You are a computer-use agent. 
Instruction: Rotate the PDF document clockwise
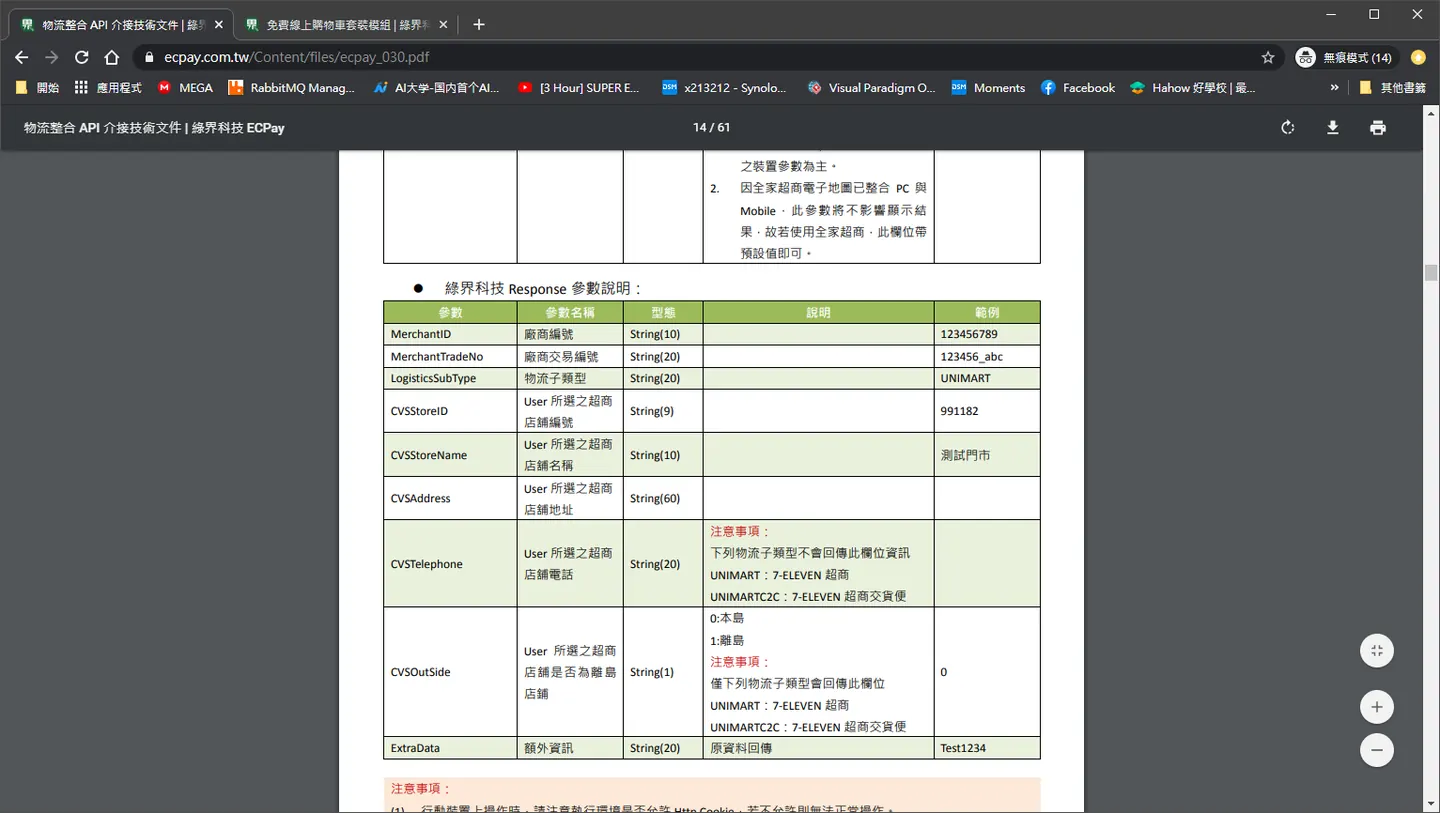point(1287,127)
